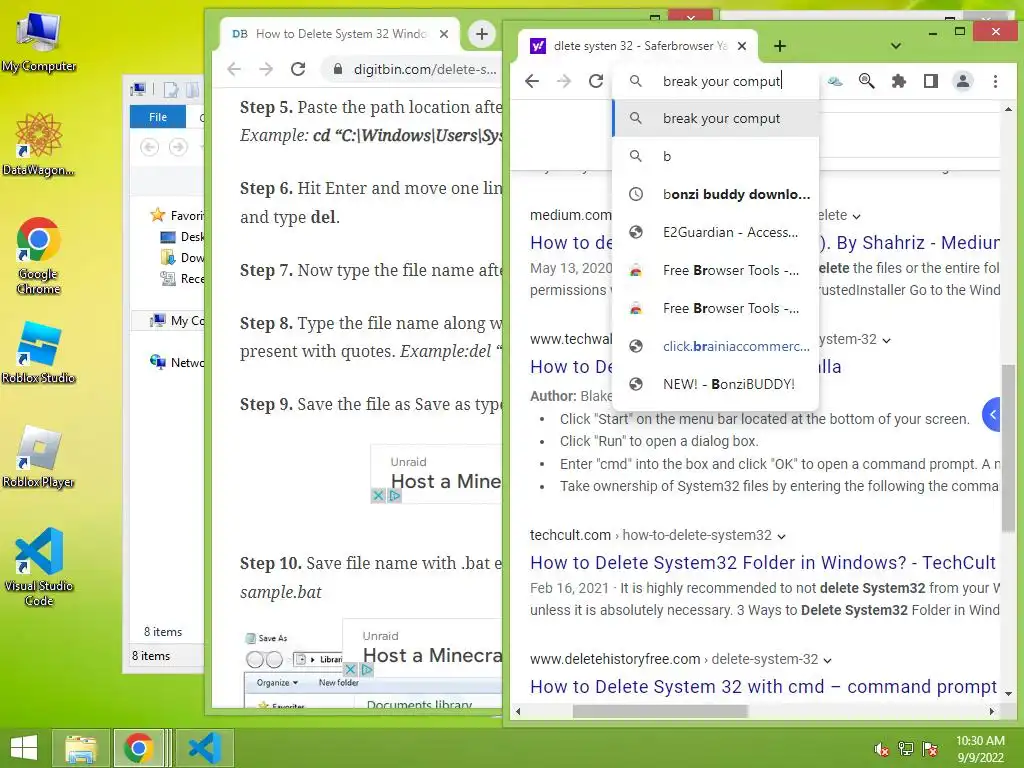Open File Explorer from the taskbar
This screenshot has height=768, width=1024.
[81, 748]
